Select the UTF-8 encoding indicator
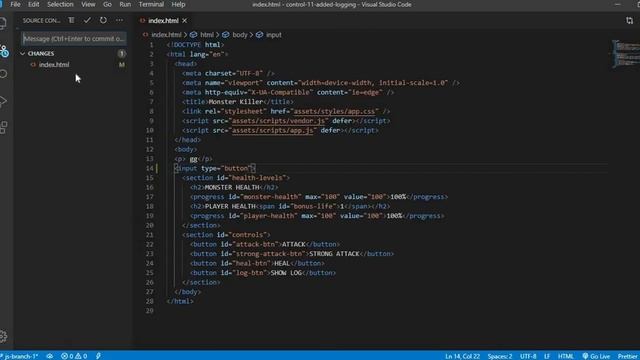 [528, 356]
